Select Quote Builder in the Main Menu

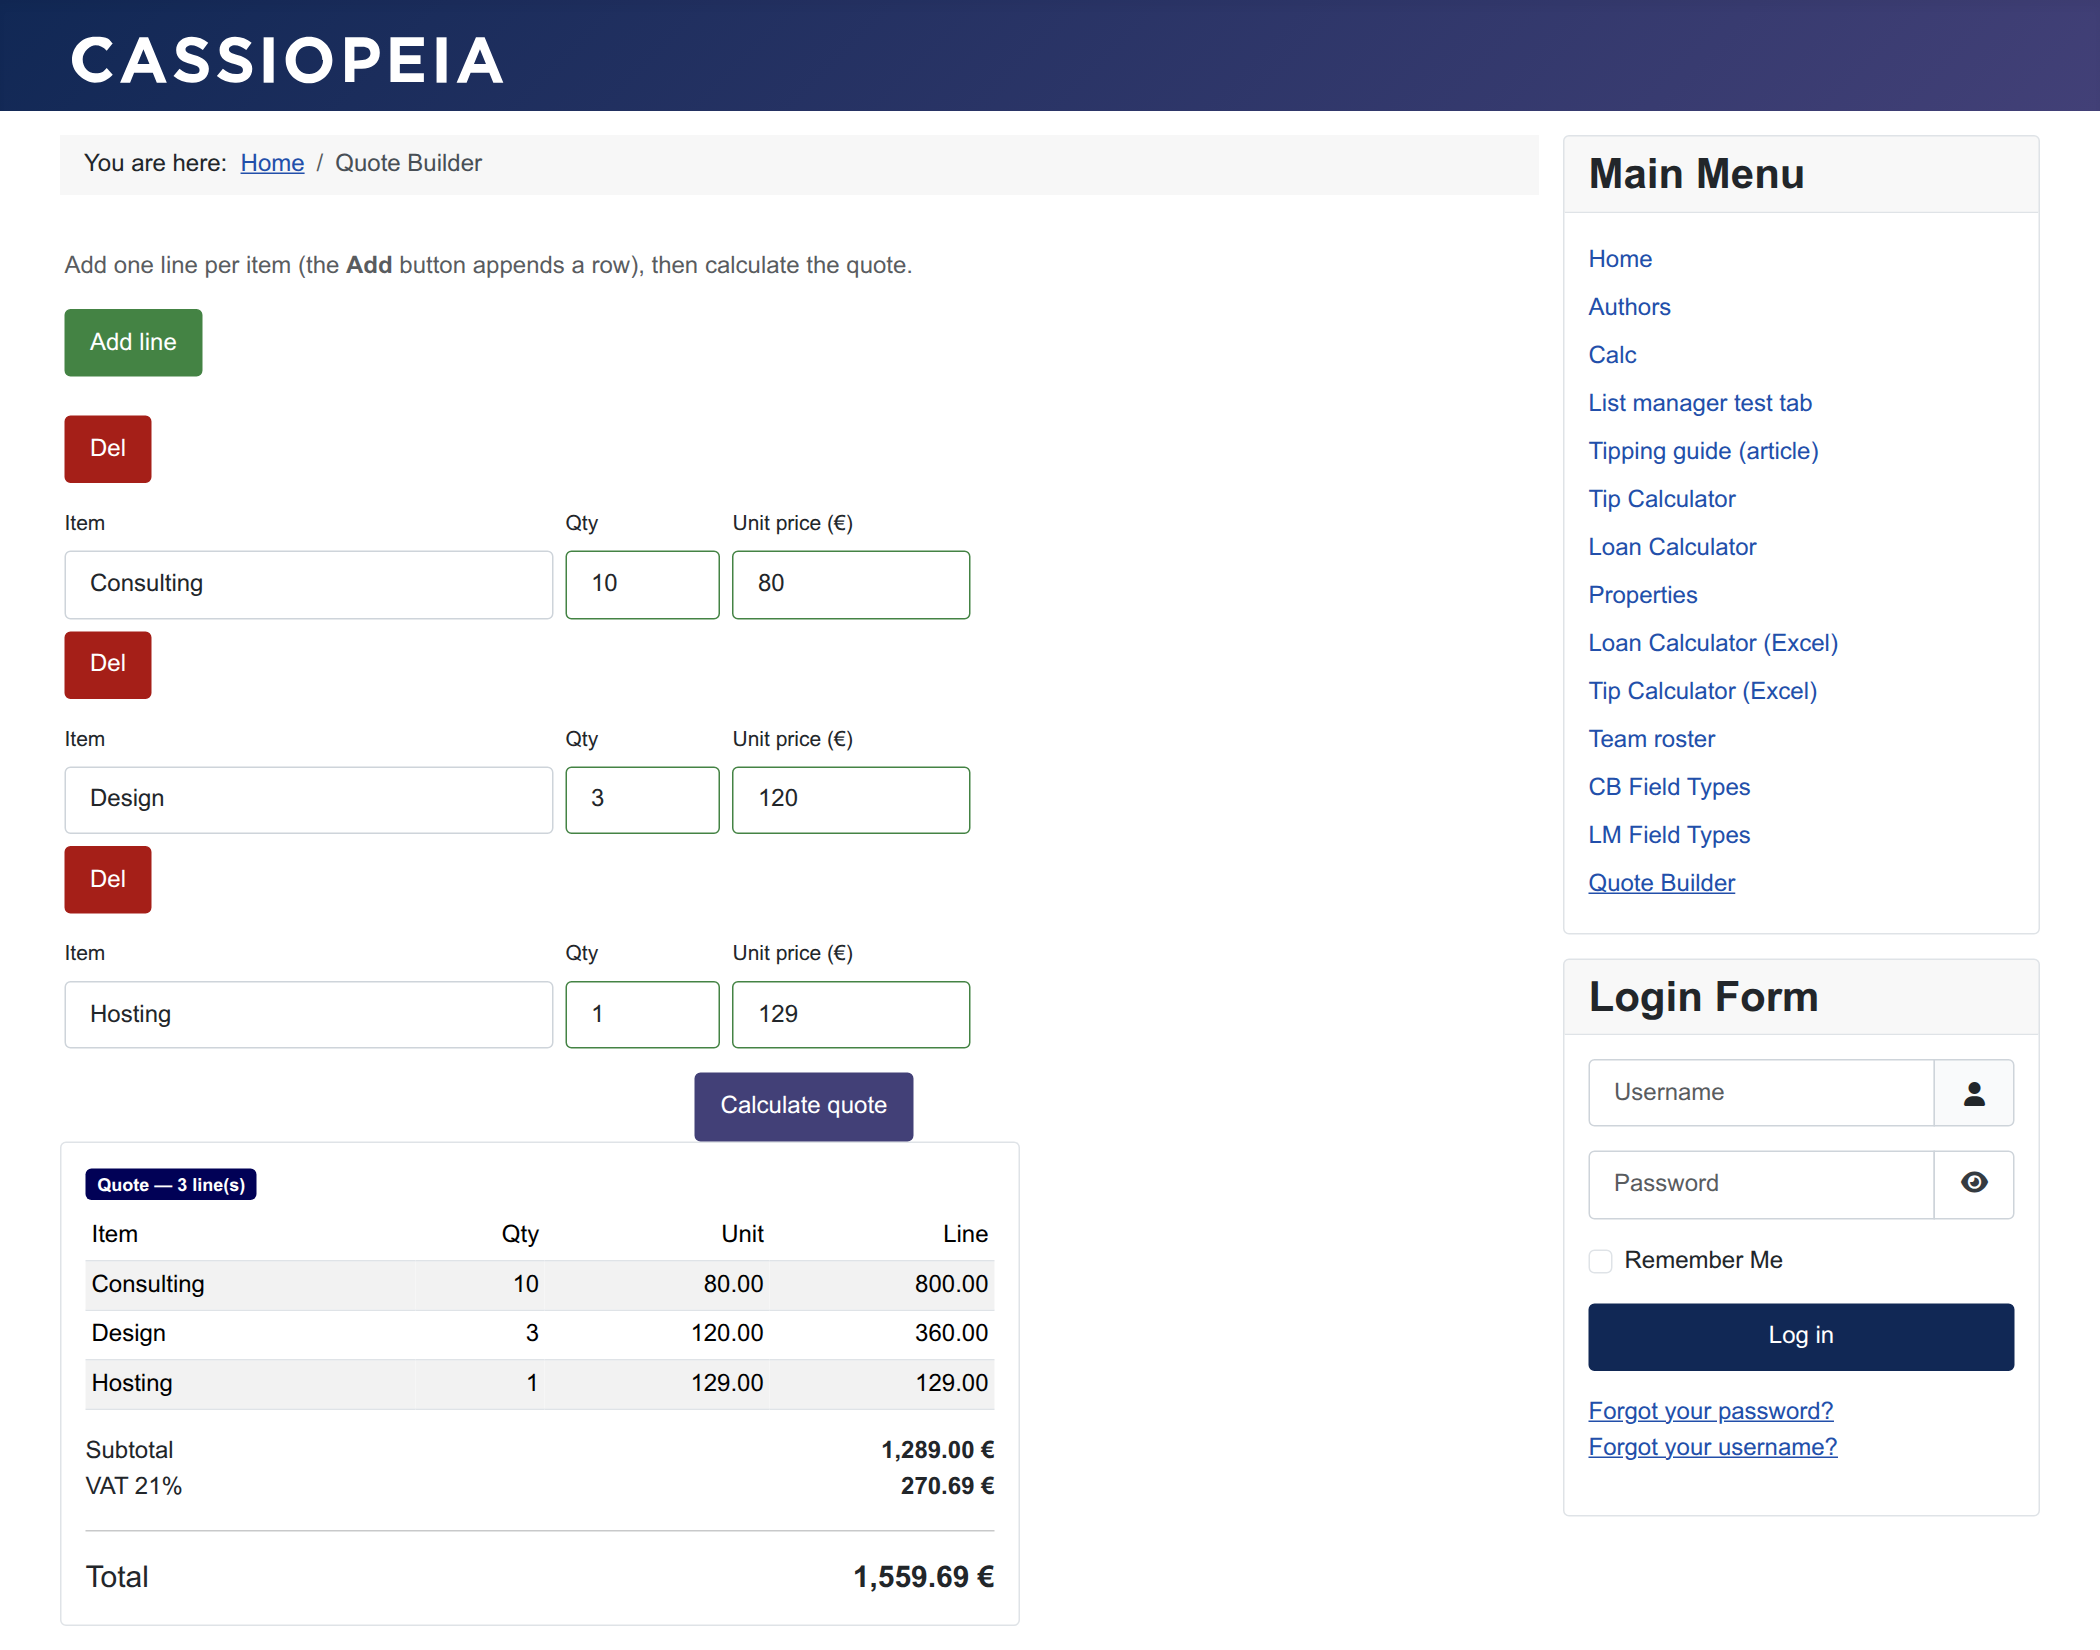coord(1661,883)
